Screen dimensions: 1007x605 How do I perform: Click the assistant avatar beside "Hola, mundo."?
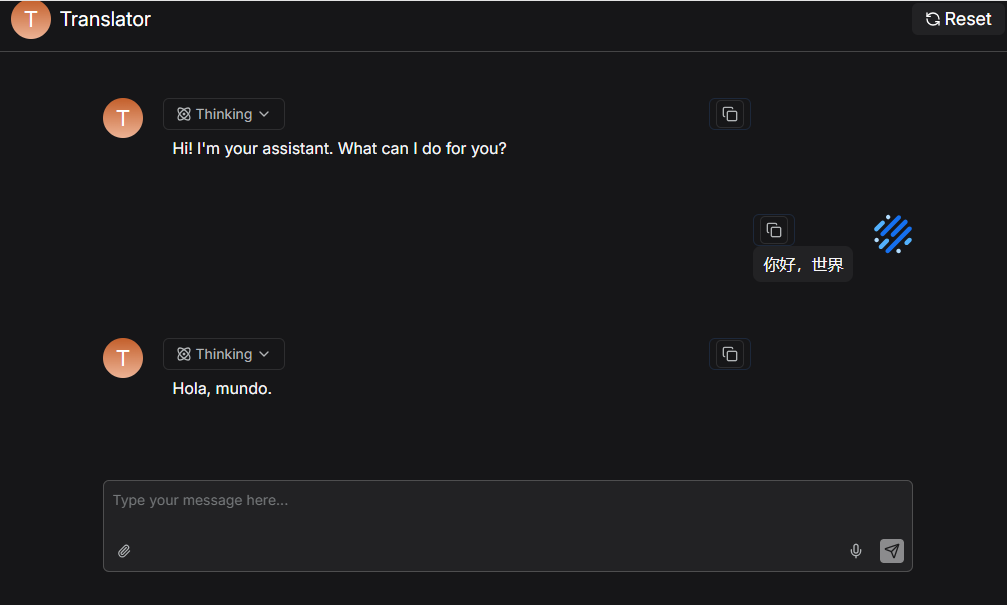coord(123,358)
